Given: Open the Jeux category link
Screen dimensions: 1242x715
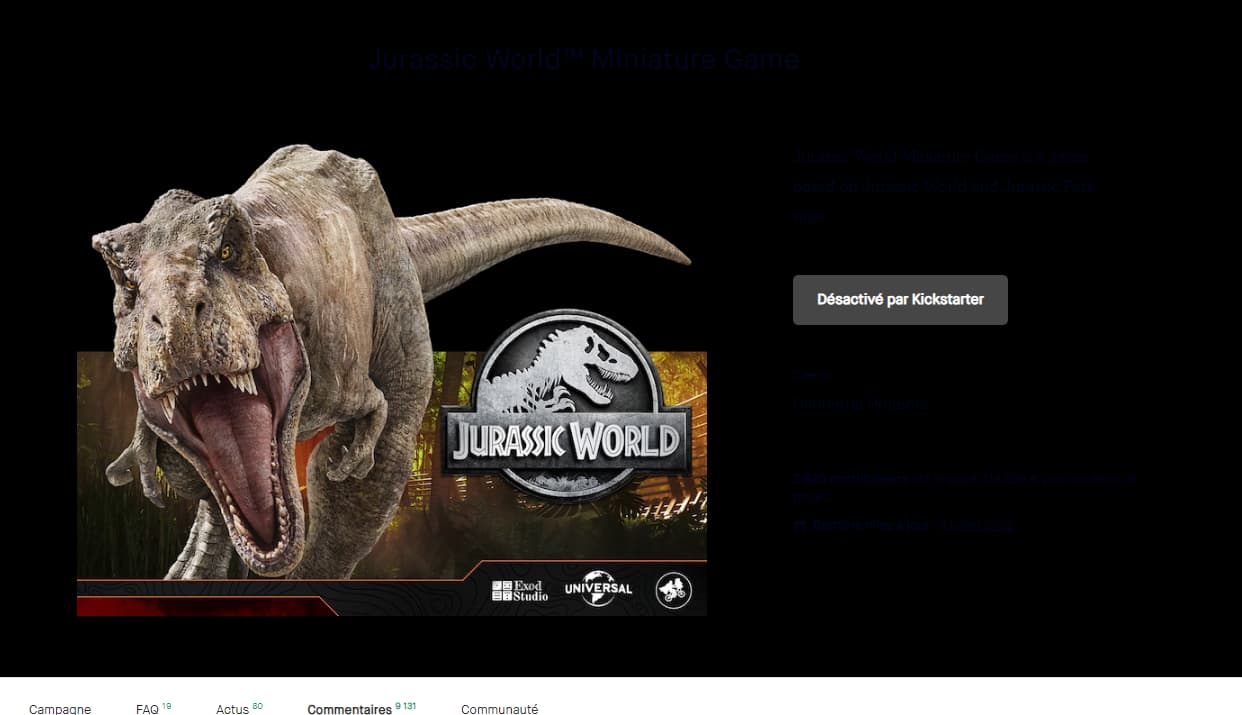Looking at the screenshot, I should (810, 376).
